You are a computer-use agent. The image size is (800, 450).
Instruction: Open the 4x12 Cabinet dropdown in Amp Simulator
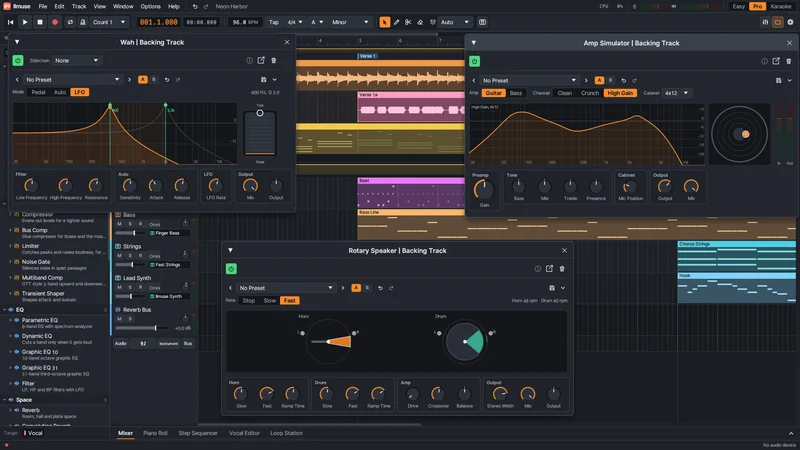tap(677, 93)
